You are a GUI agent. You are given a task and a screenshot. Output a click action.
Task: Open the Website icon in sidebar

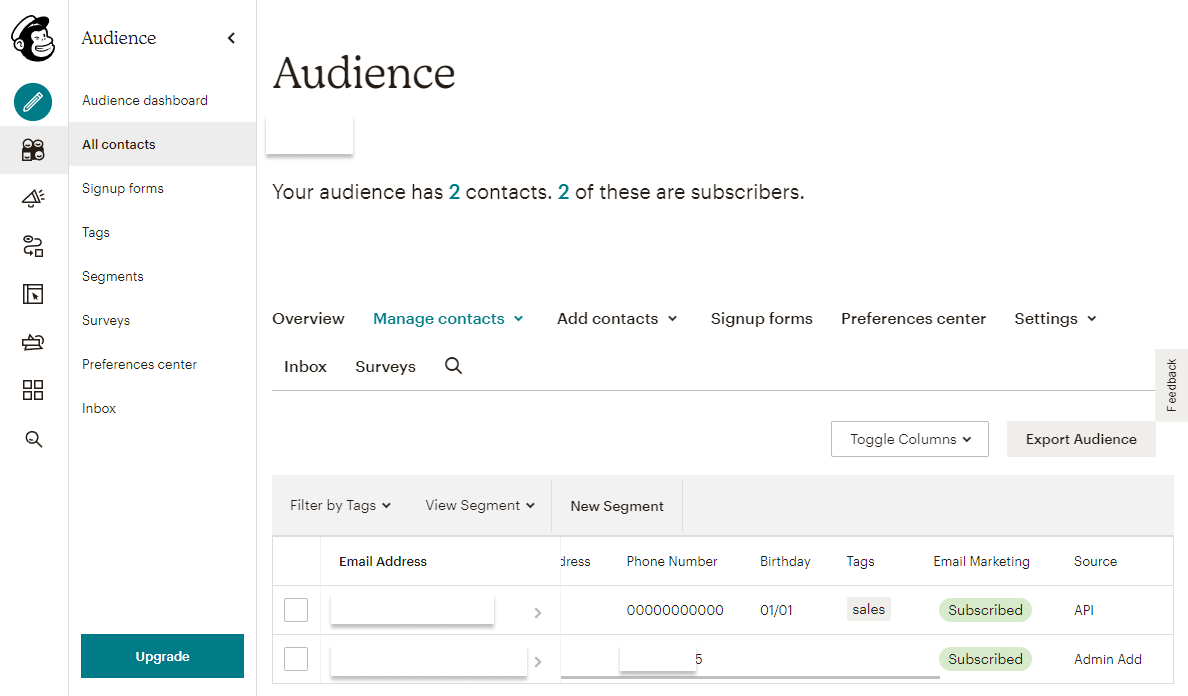point(33,294)
